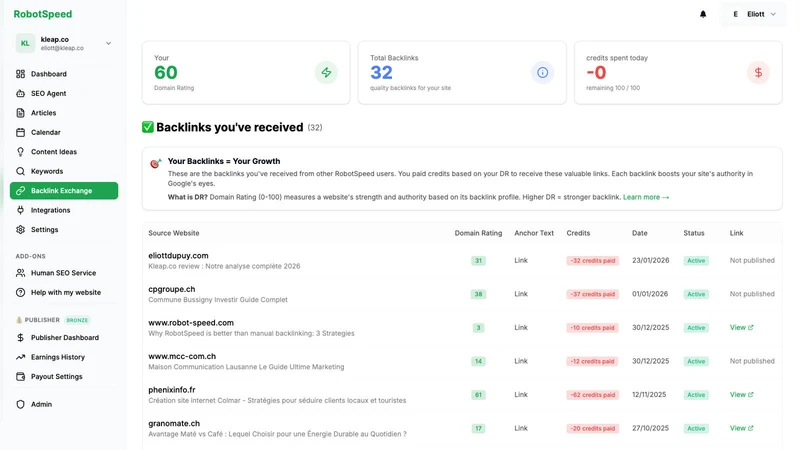The image size is (800, 450).
Task: Click the Admin shield icon
Action: (20, 404)
